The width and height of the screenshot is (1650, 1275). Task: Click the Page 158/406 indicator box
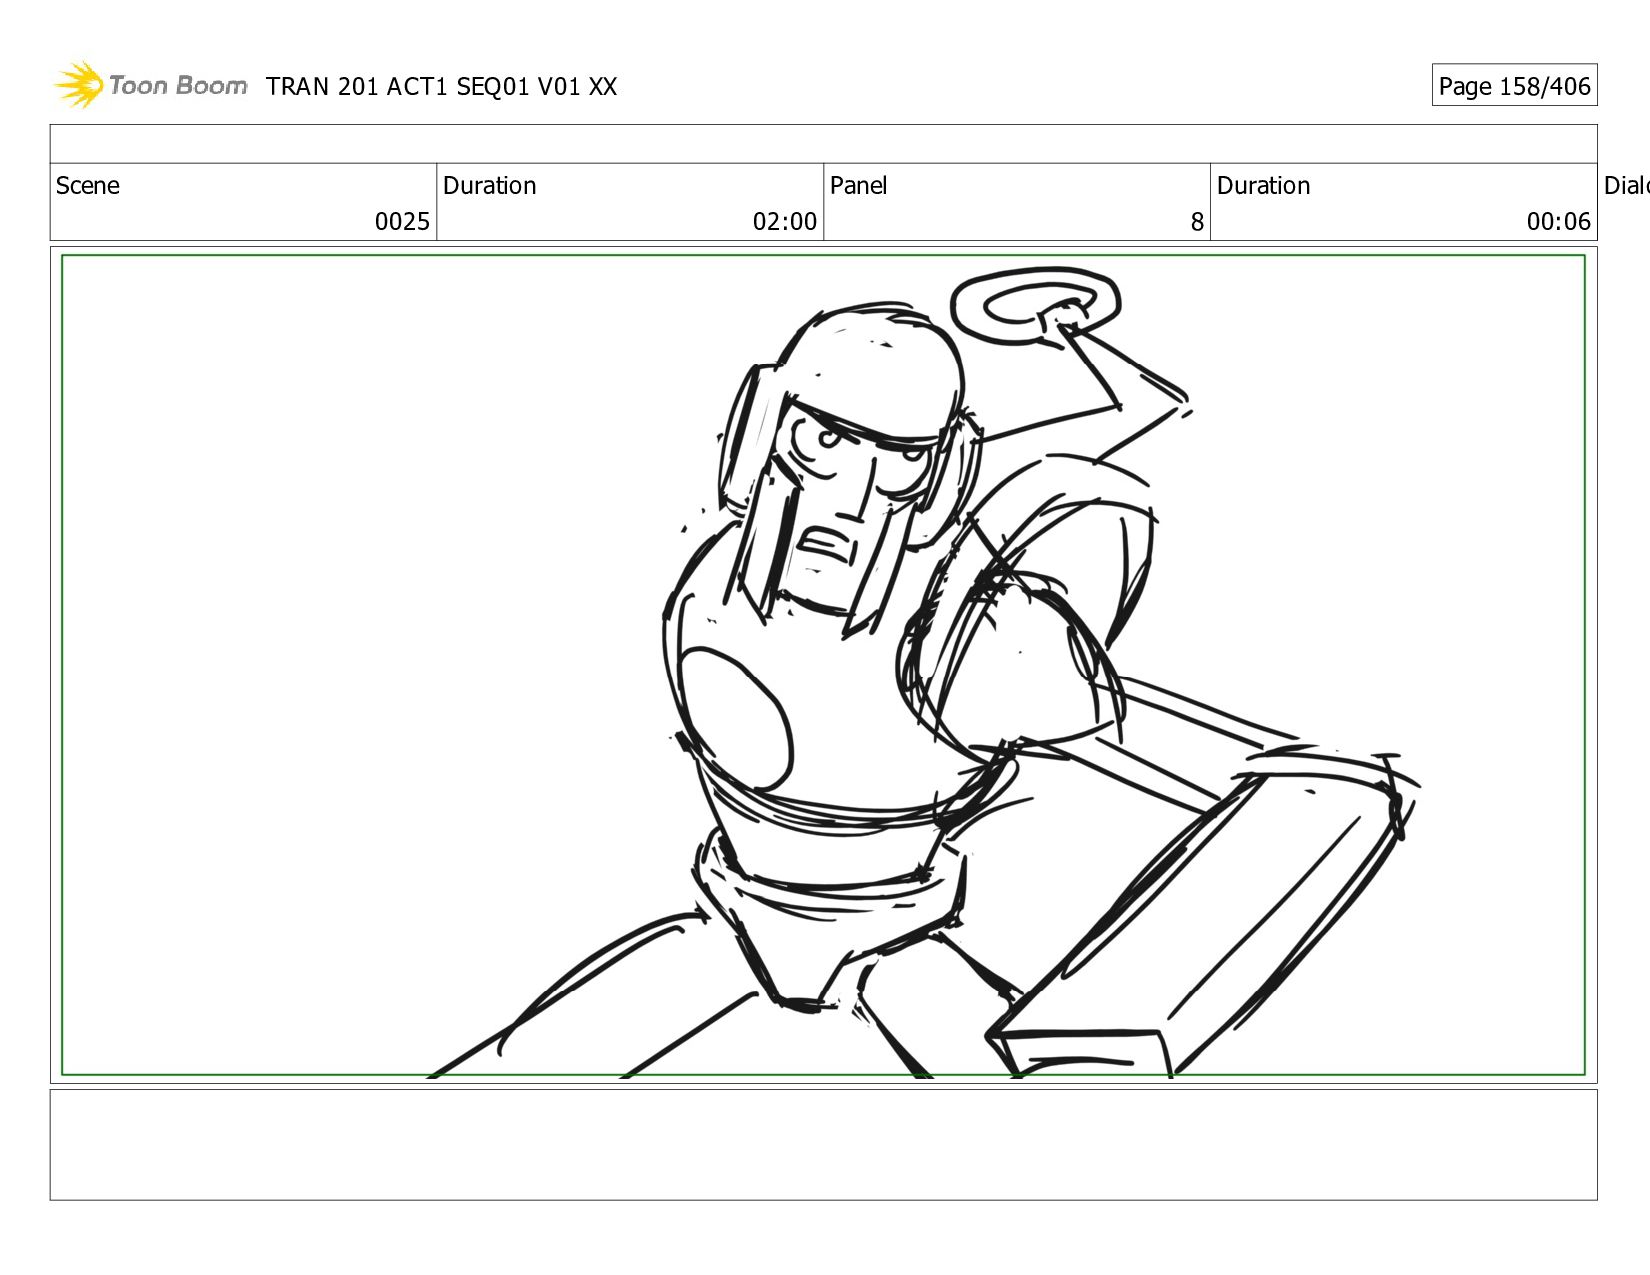(1513, 86)
